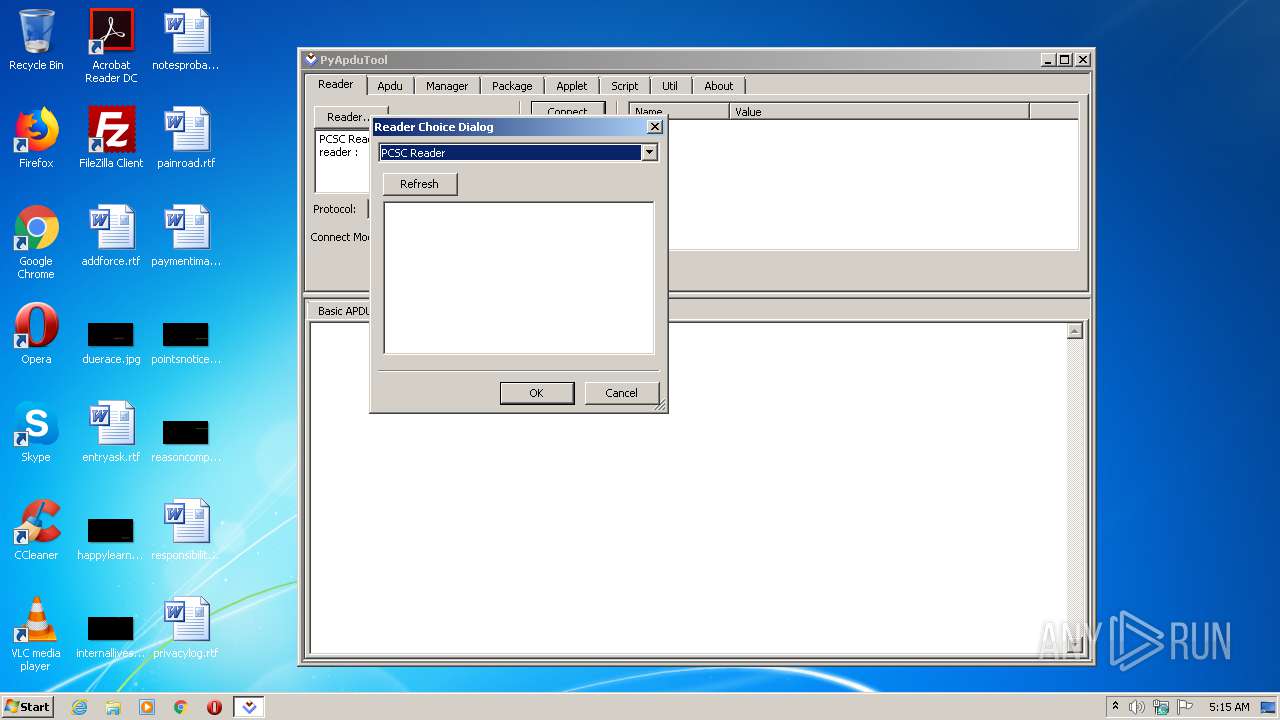
Task: Close the Reader Choice Dialog
Action: point(655,127)
